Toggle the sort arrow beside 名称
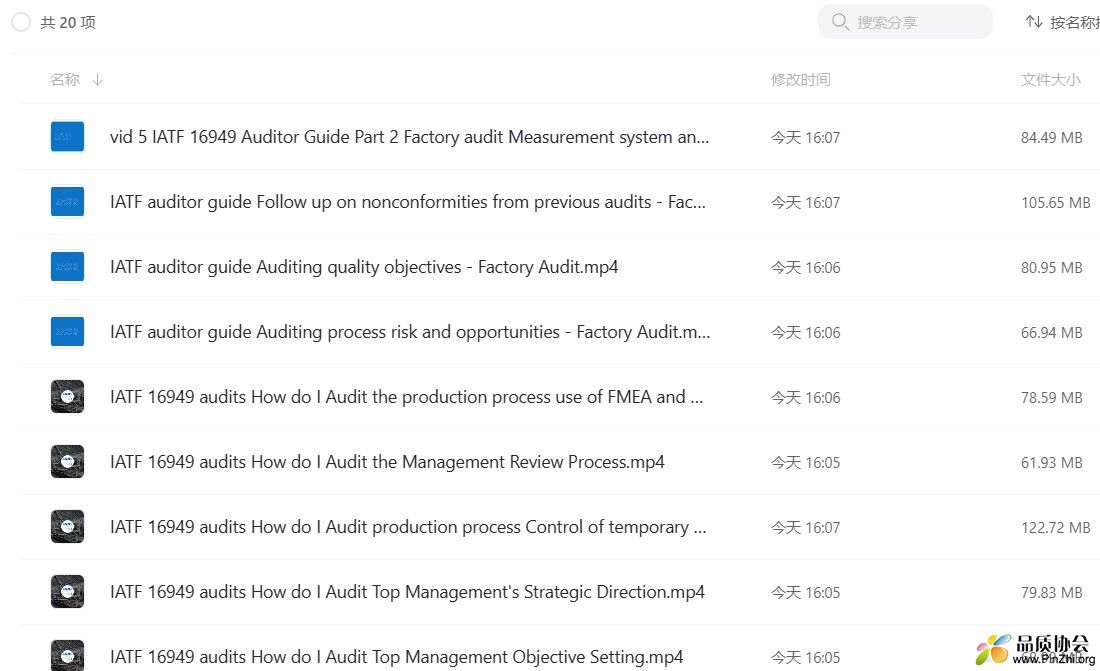The height and width of the screenshot is (671, 1100). tap(98, 80)
